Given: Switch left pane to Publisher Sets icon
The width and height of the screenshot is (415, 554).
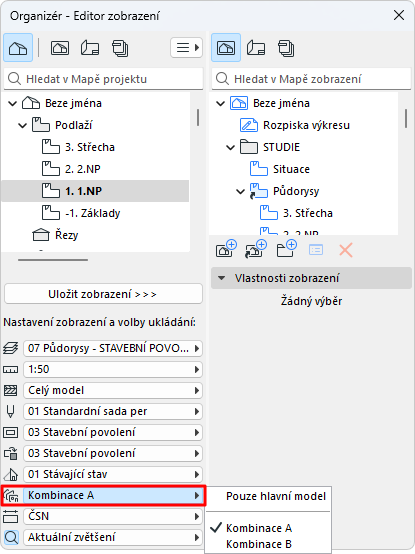Looking at the screenshot, I should 120,48.
